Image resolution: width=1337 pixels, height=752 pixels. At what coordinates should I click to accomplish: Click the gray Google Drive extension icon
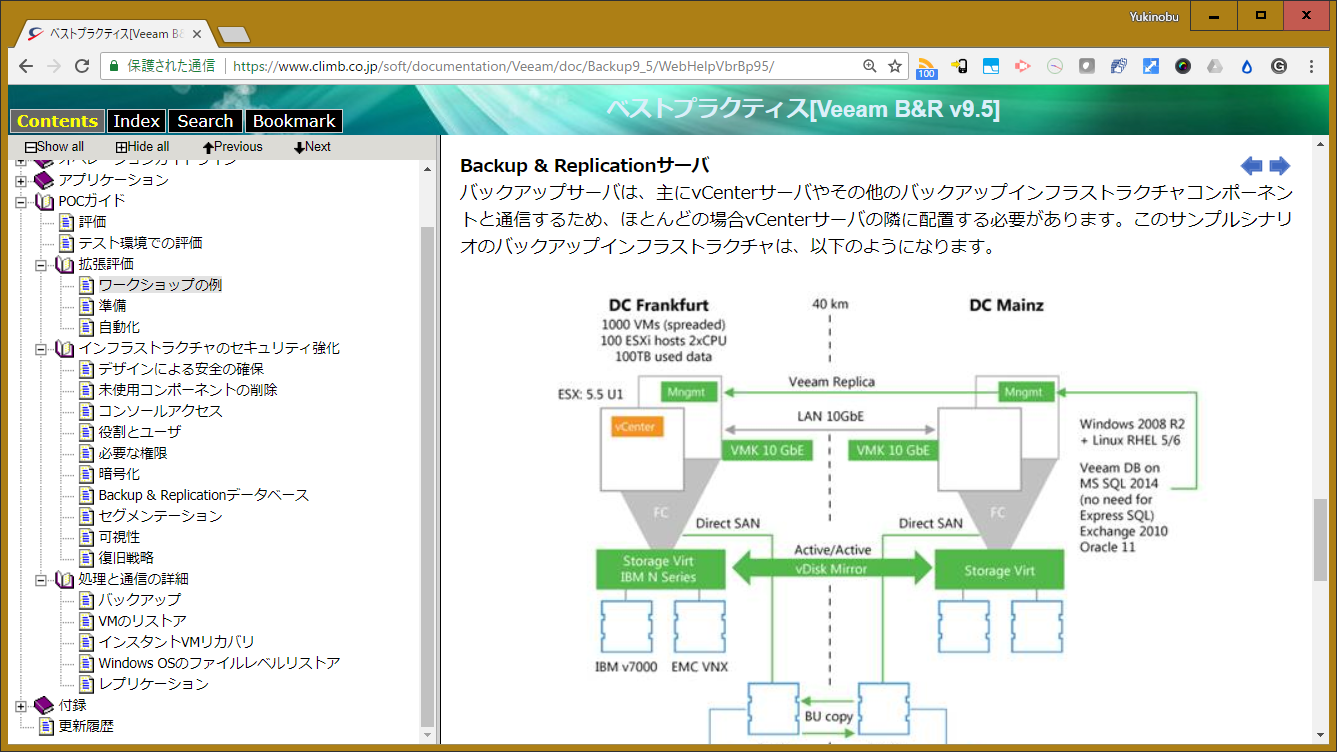tap(1215, 67)
